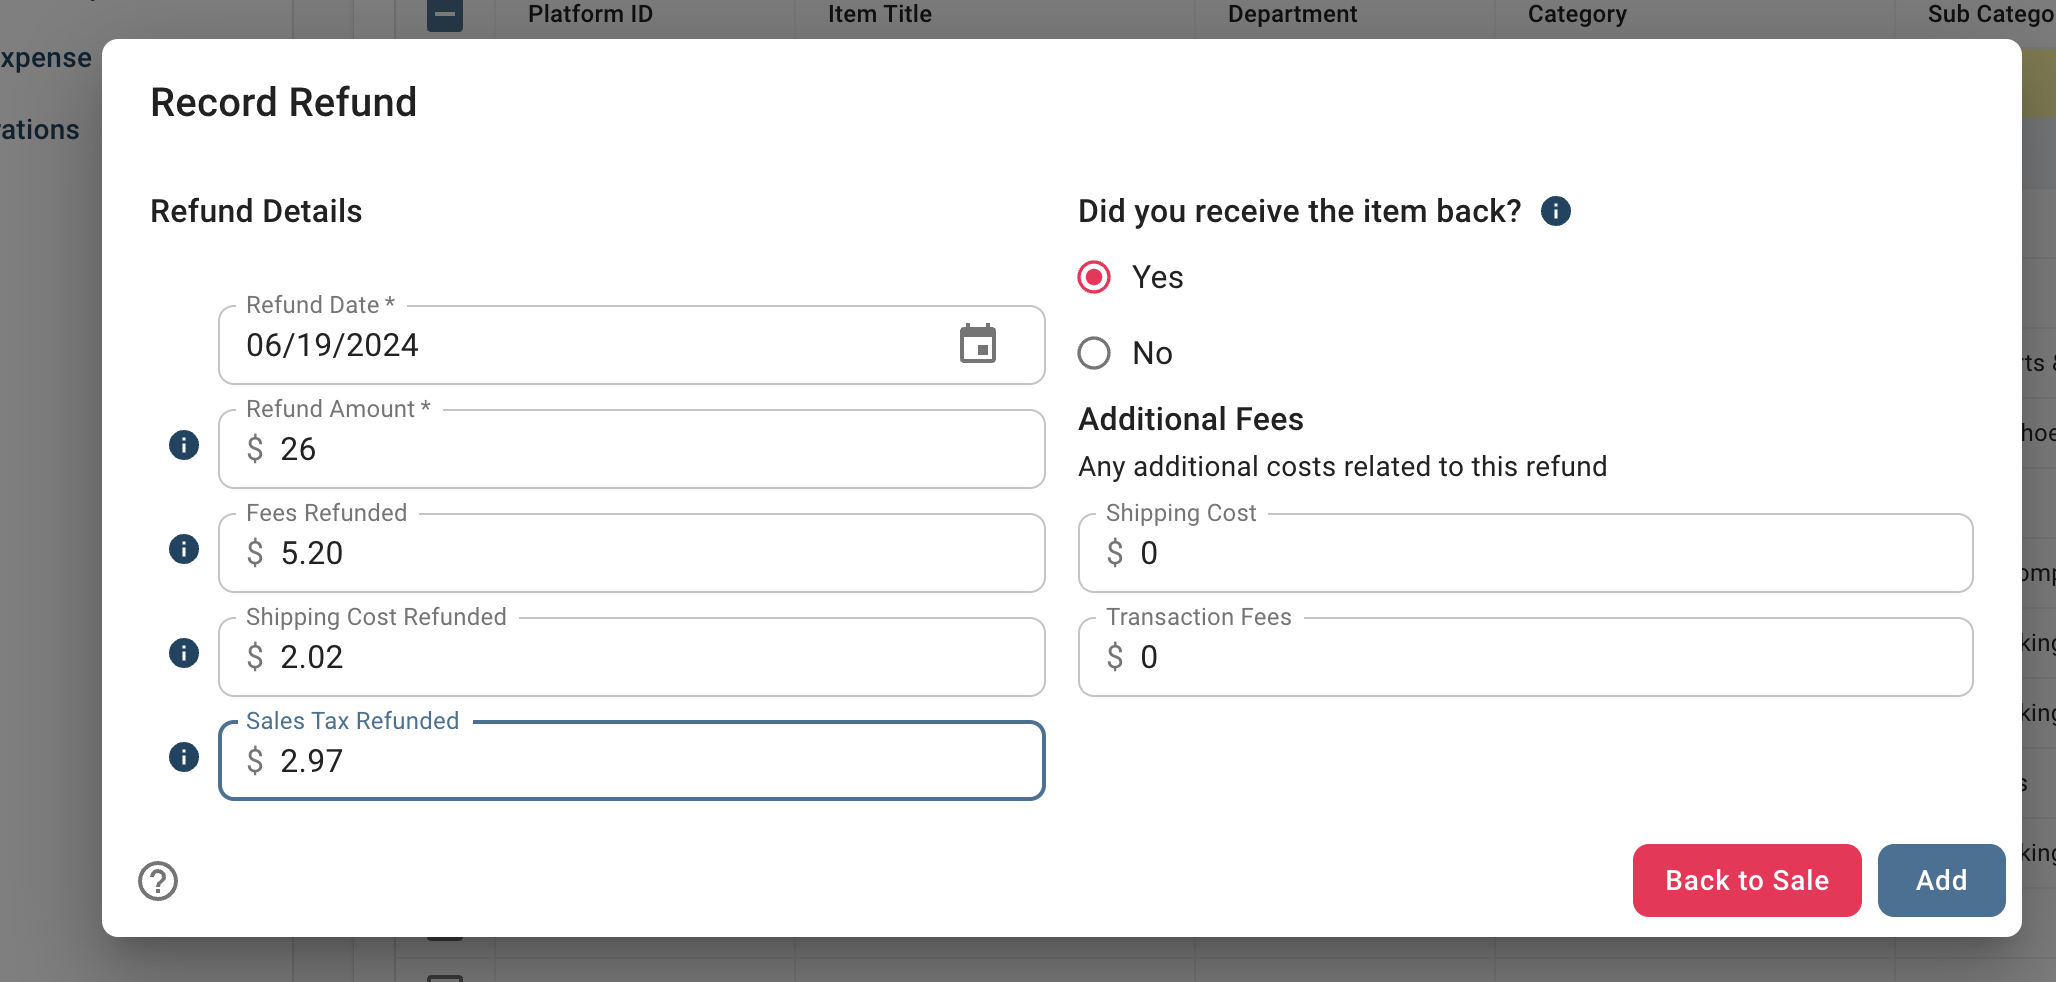Add the refund record
This screenshot has height=982, width=2056.
[x=1941, y=880]
